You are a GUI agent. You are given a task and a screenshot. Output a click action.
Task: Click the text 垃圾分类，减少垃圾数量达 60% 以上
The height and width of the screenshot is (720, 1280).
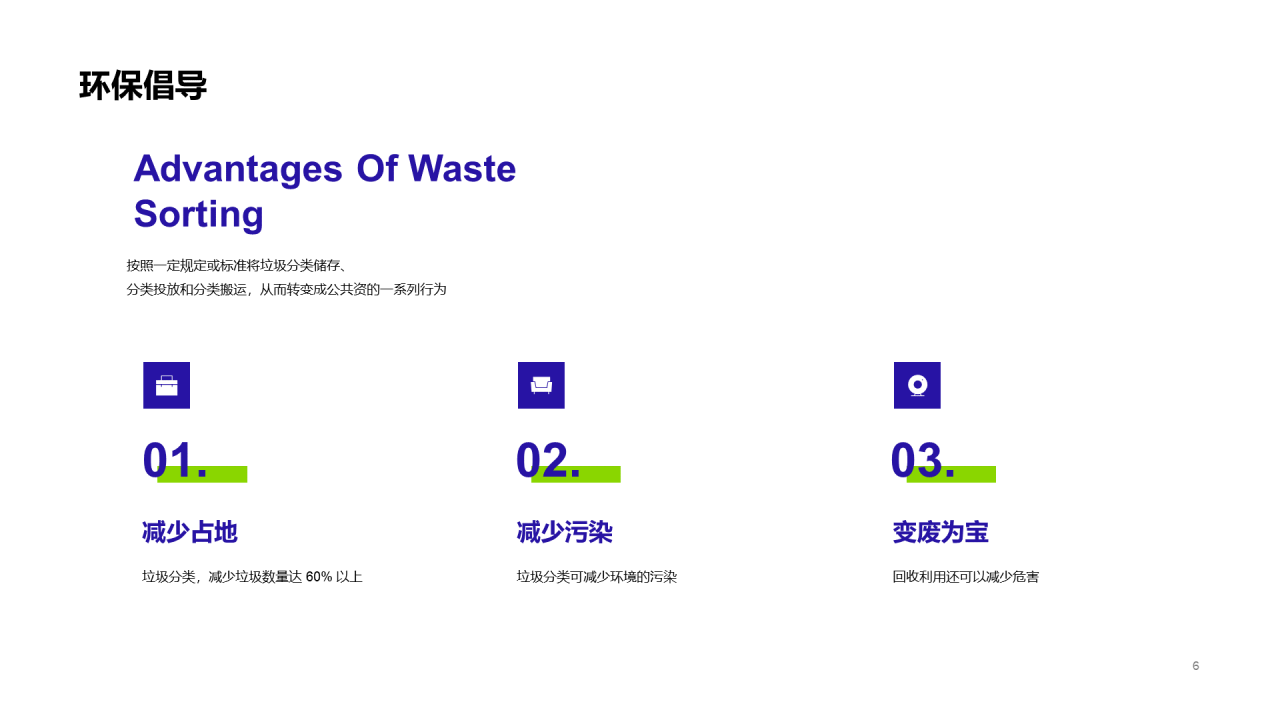click(252, 577)
